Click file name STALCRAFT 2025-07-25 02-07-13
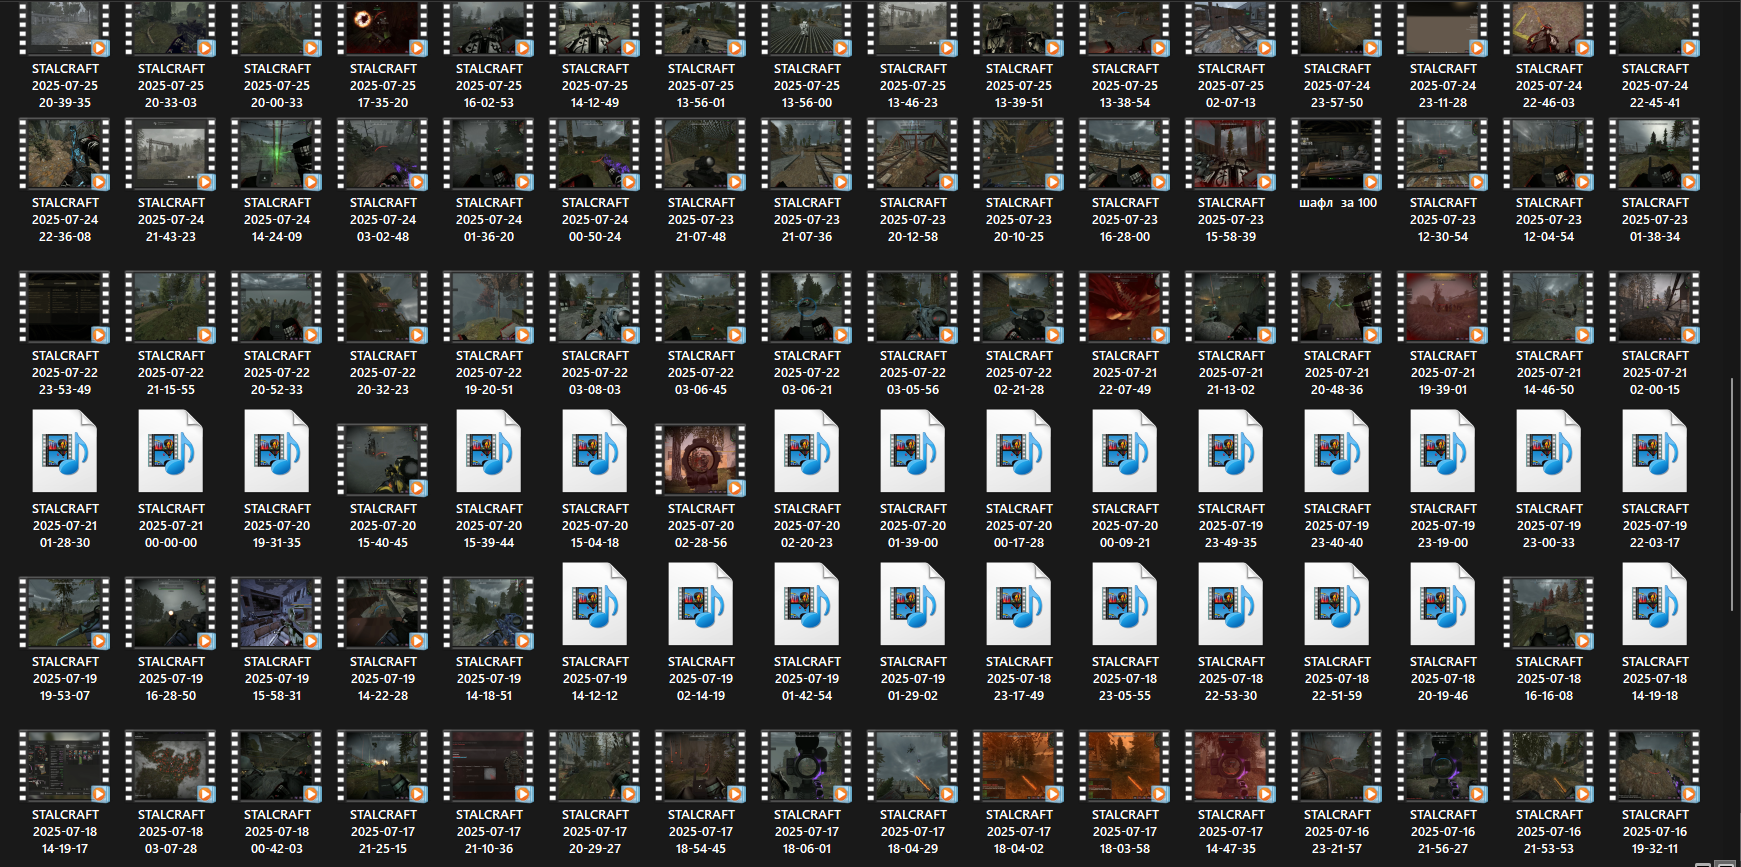This screenshot has width=1741, height=867. coord(1231,86)
